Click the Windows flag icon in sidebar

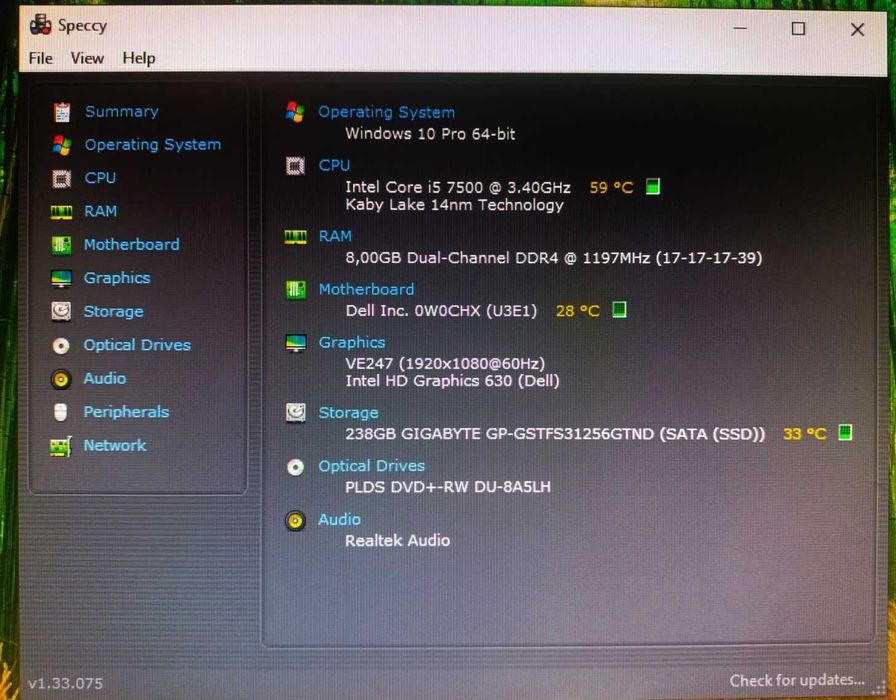(62, 145)
